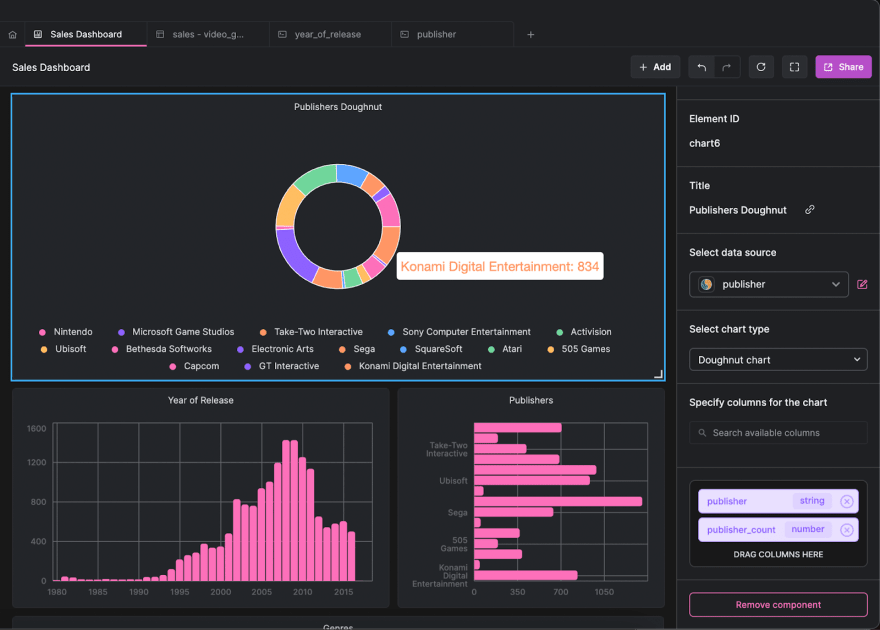This screenshot has height=630, width=880.
Task: Toggle Konami Digital Entertainment legend entry
Action: (x=413, y=366)
